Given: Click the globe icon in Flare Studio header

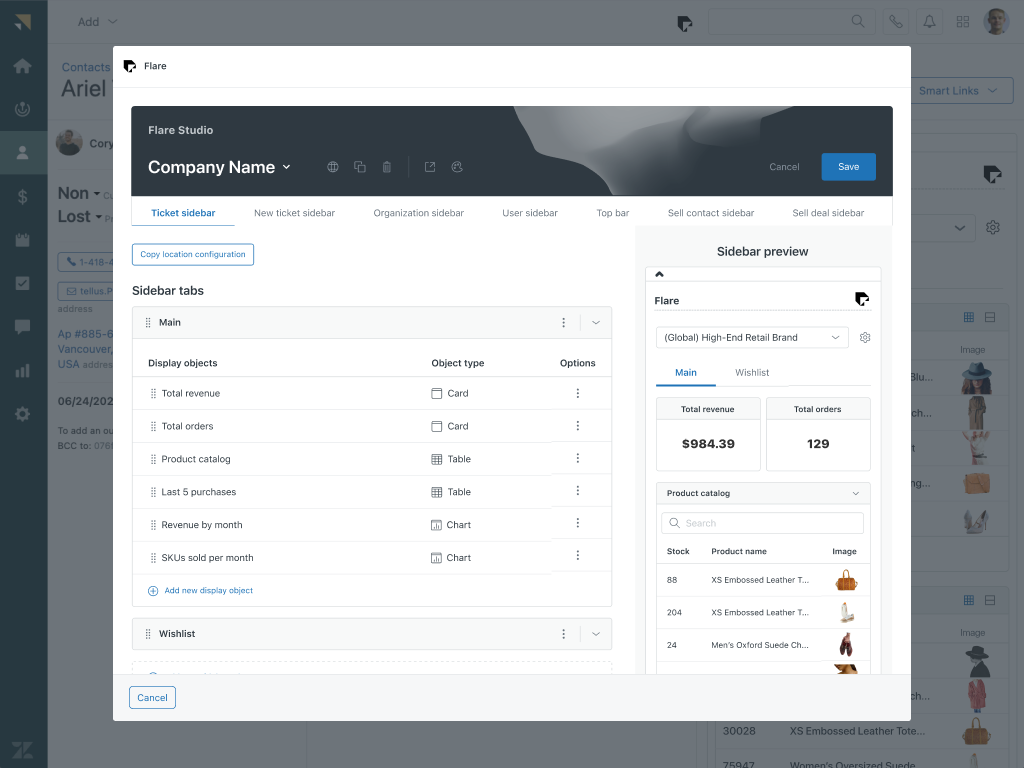Looking at the screenshot, I should [333, 167].
